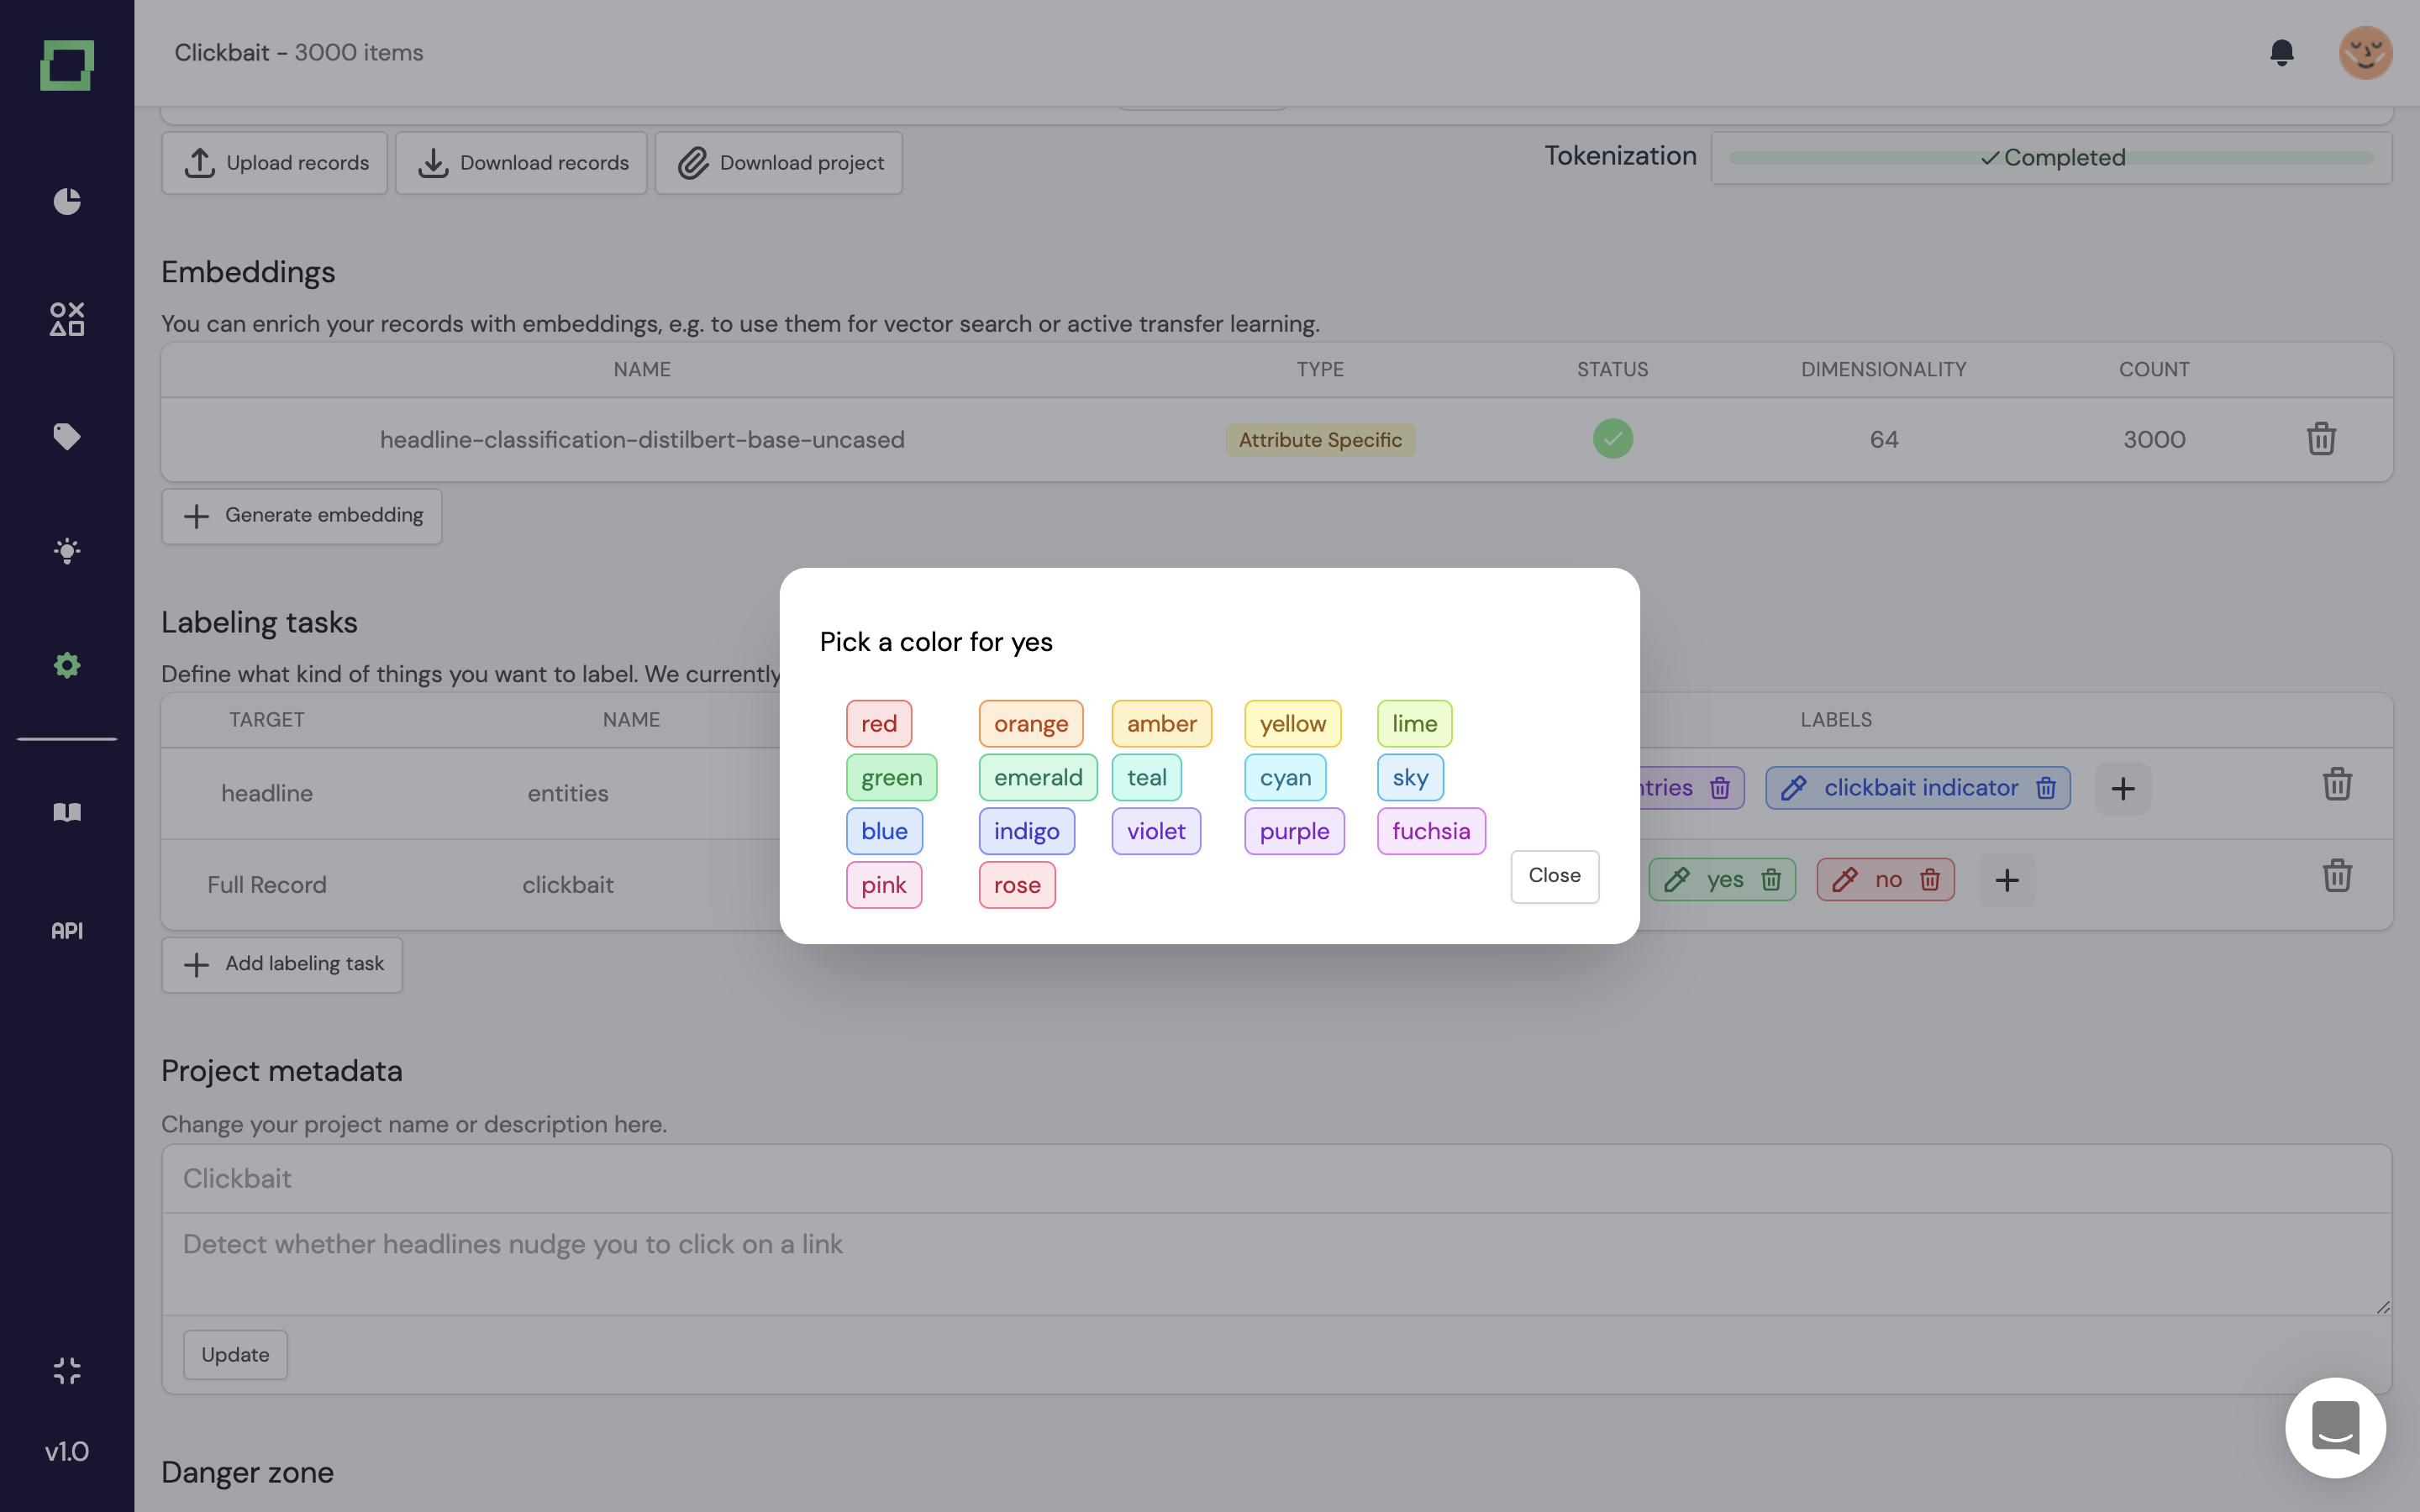The width and height of the screenshot is (2420, 1512).
Task: Choose emerald color for yes label
Action: [1037, 777]
